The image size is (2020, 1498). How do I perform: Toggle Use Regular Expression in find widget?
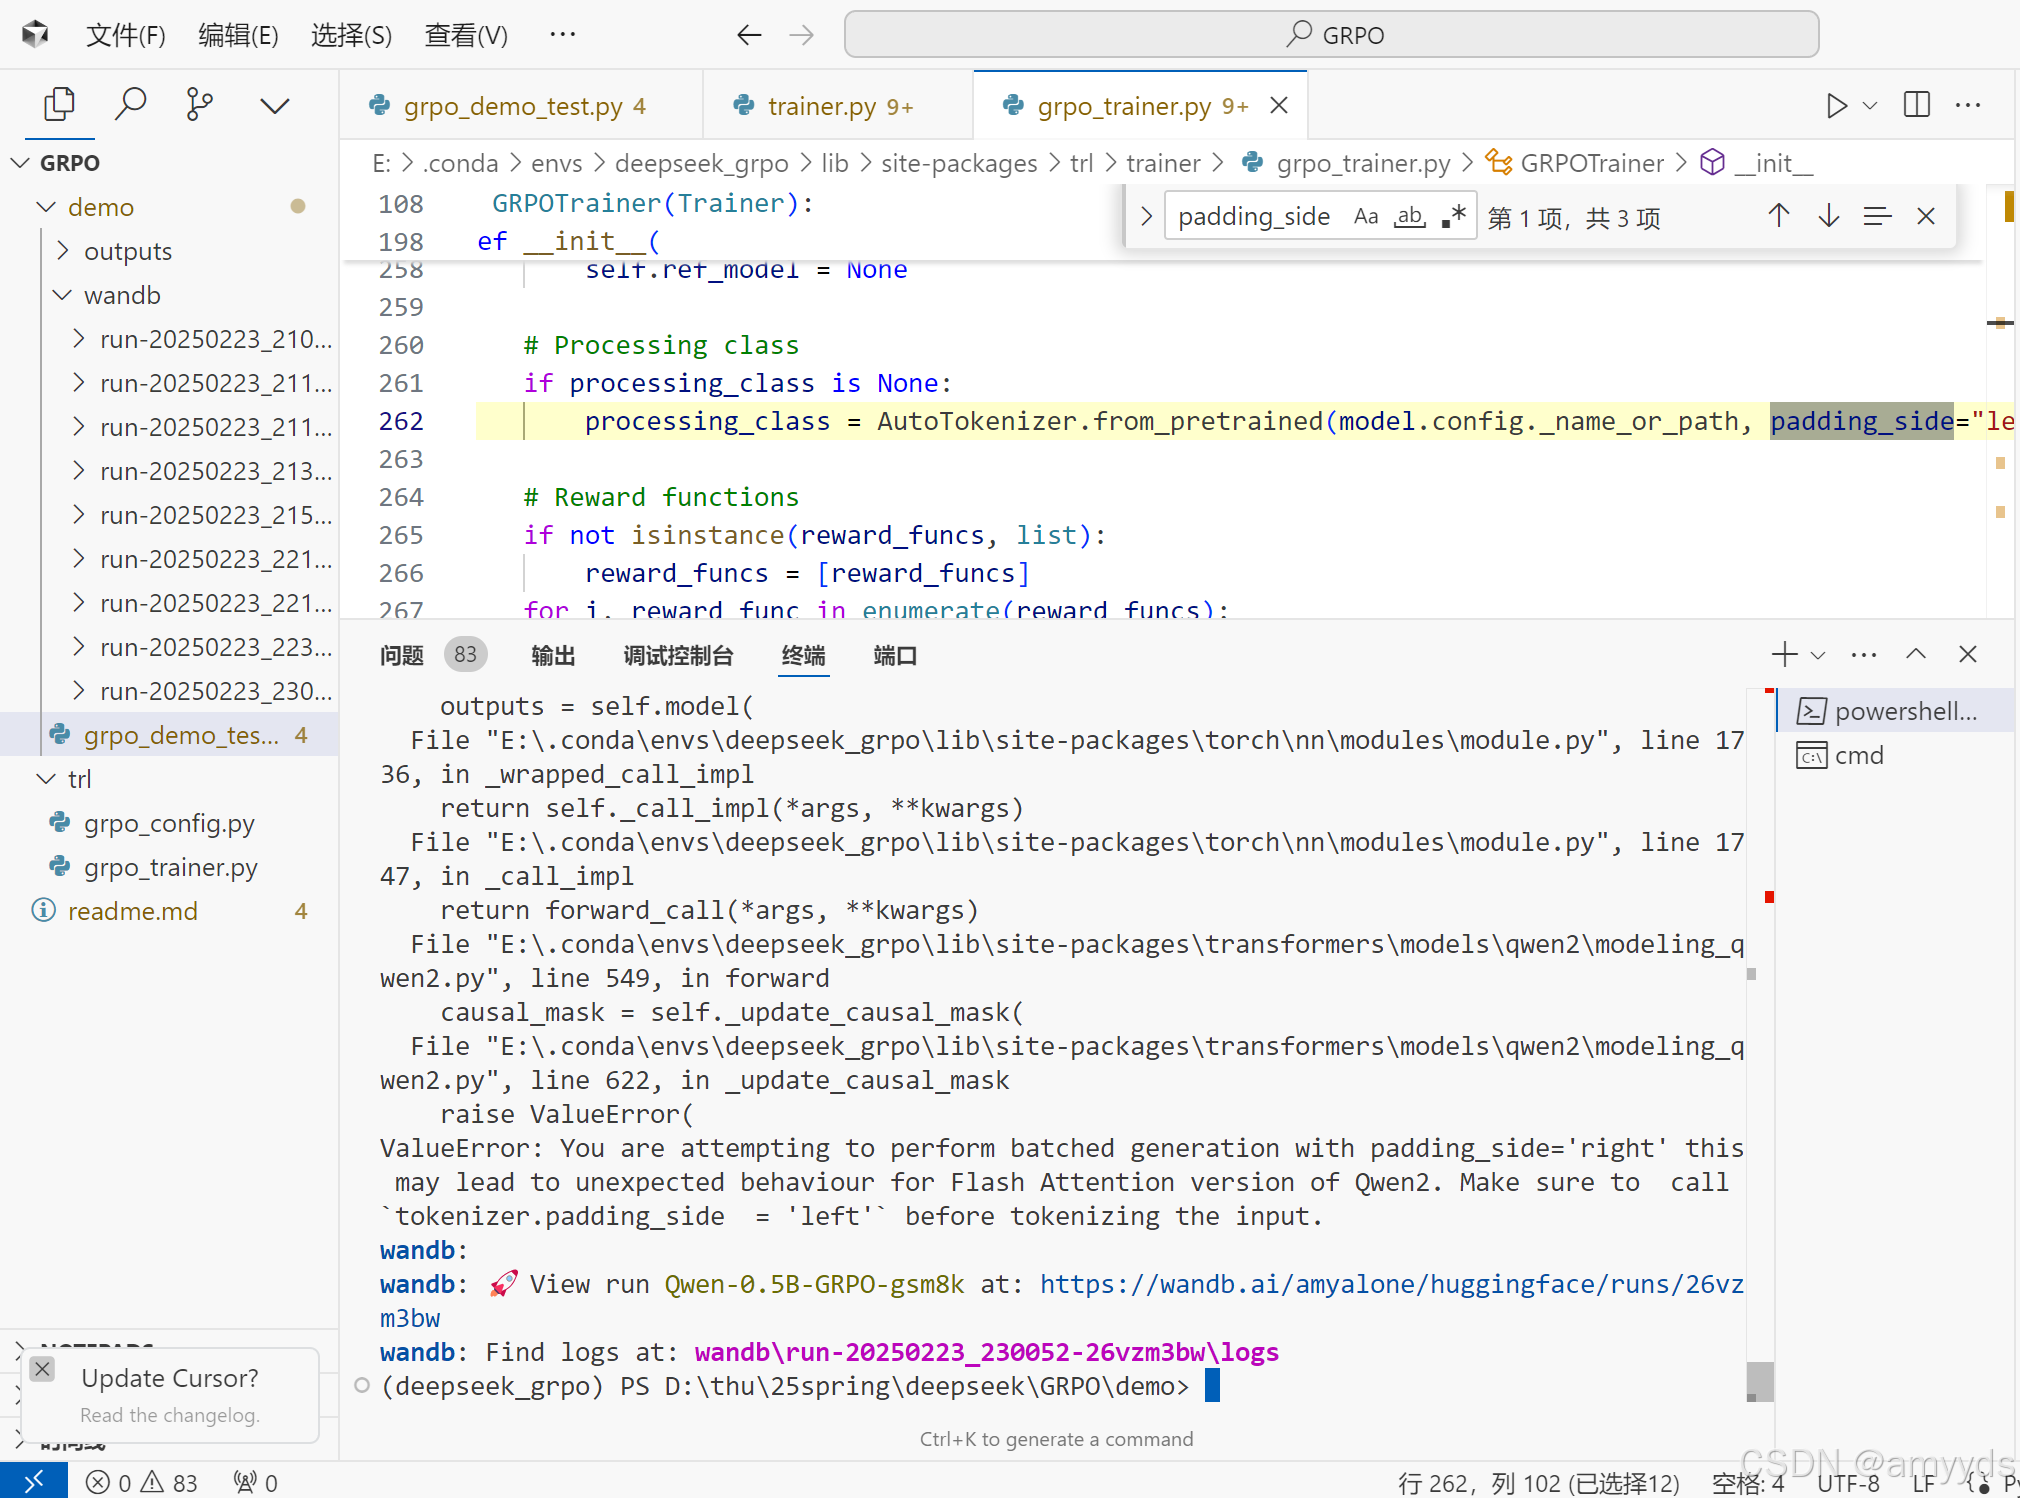pos(1454,217)
